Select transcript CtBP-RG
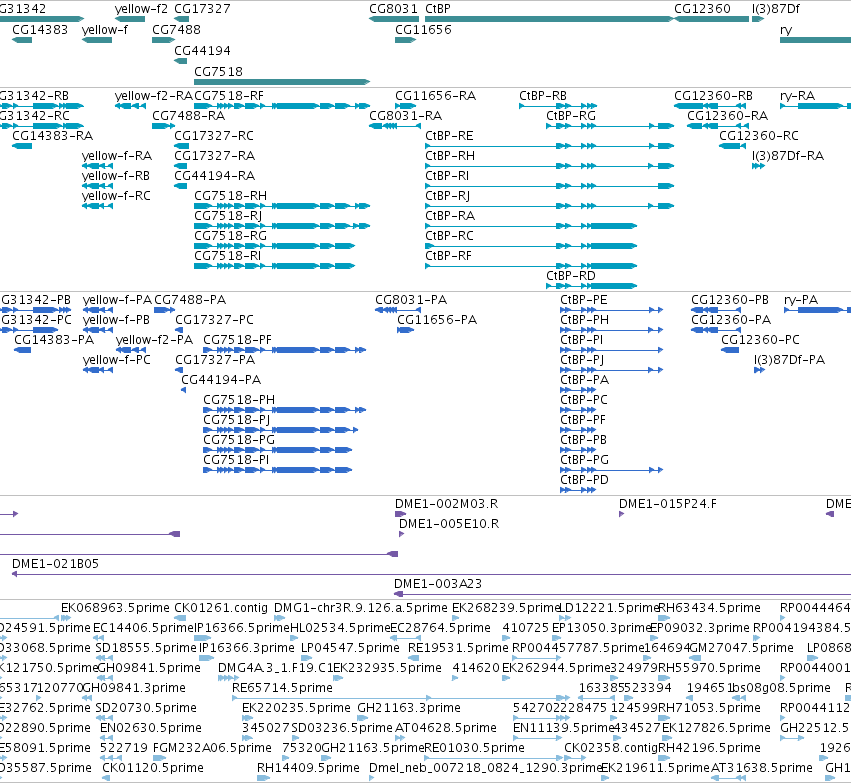 click(571, 116)
